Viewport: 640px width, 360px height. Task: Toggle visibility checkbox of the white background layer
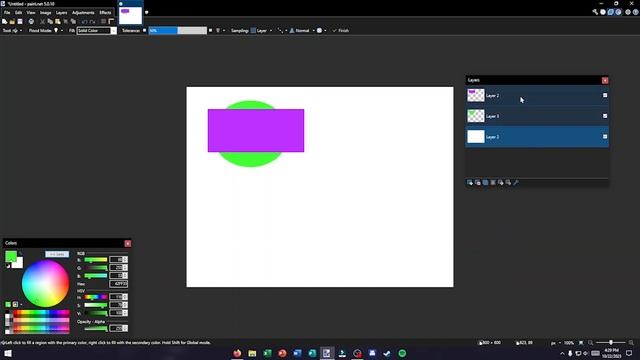click(x=605, y=136)
